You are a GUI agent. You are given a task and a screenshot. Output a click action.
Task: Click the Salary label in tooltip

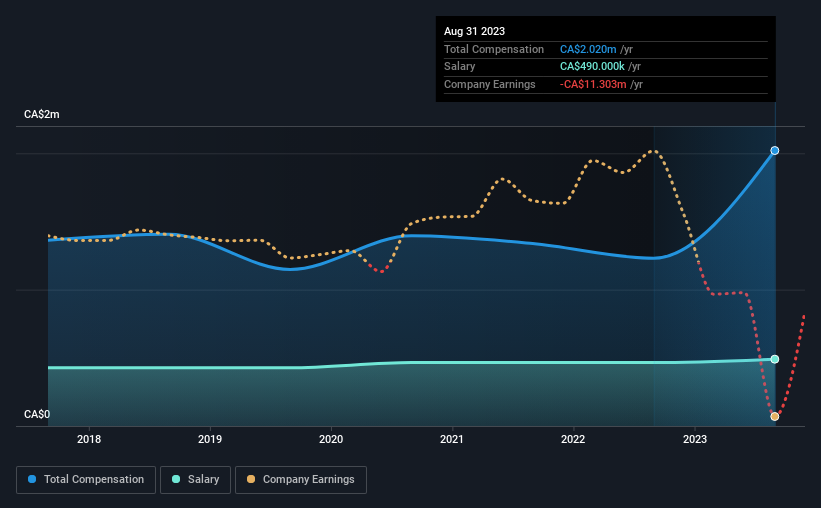459,67
